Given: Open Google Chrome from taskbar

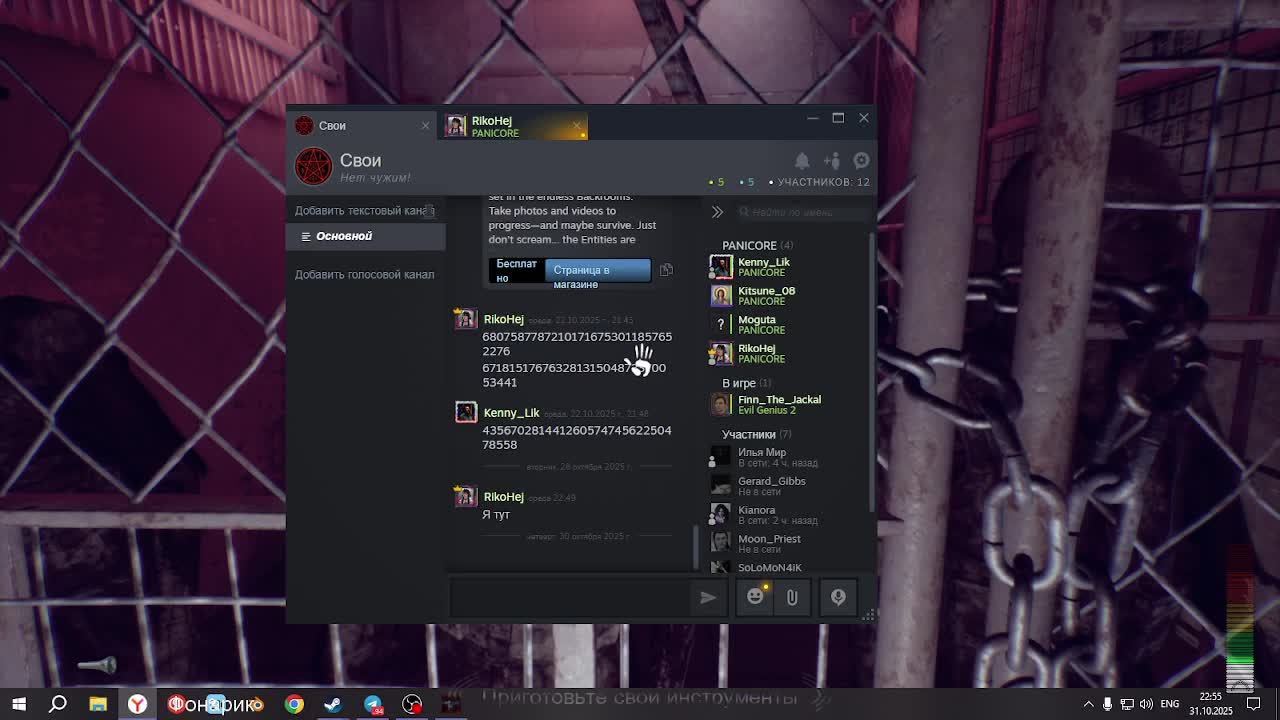Looking at the screenshot, I should 294,704.
